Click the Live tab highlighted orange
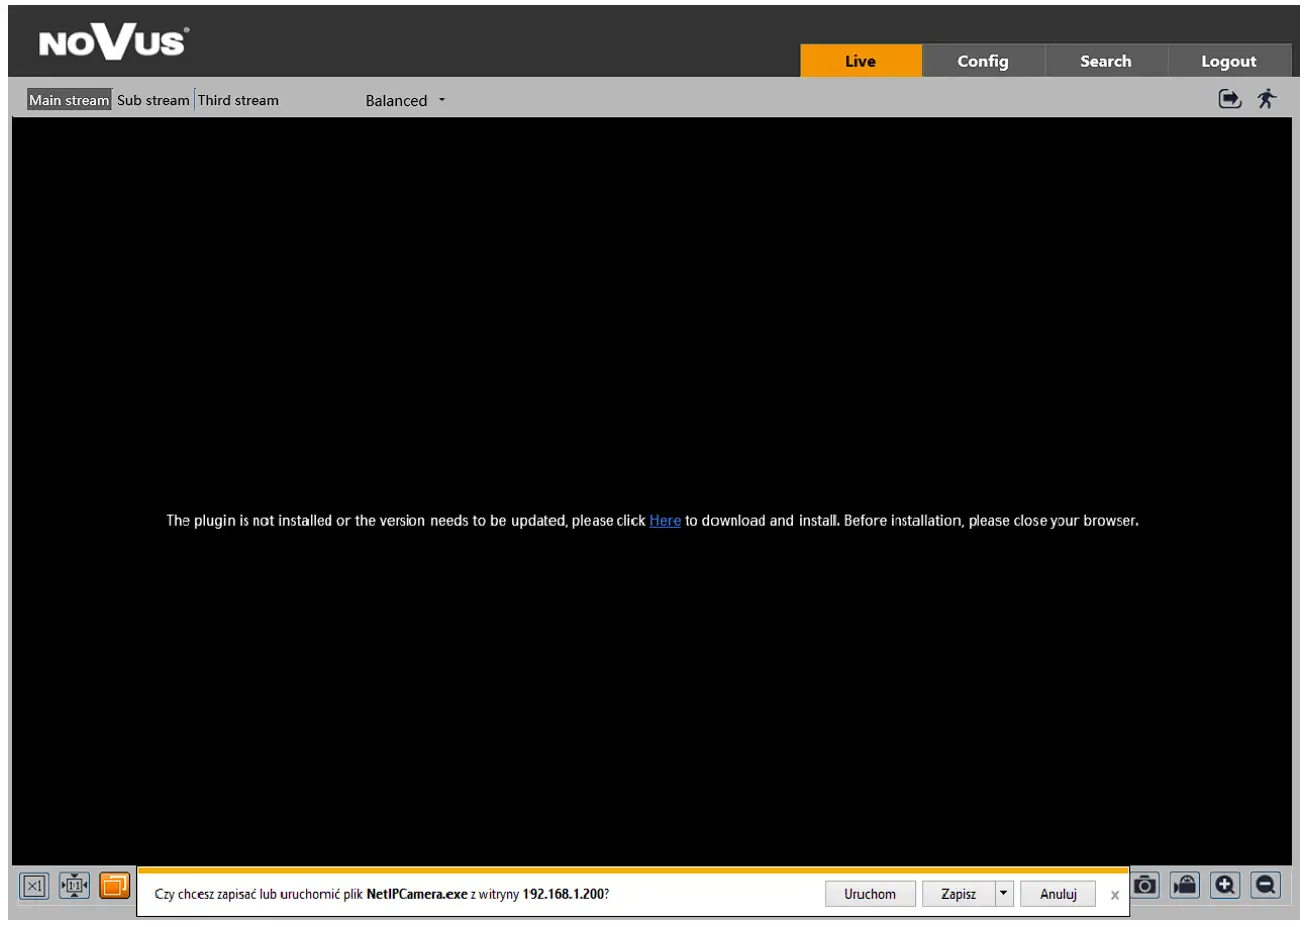 click(860, 60)
